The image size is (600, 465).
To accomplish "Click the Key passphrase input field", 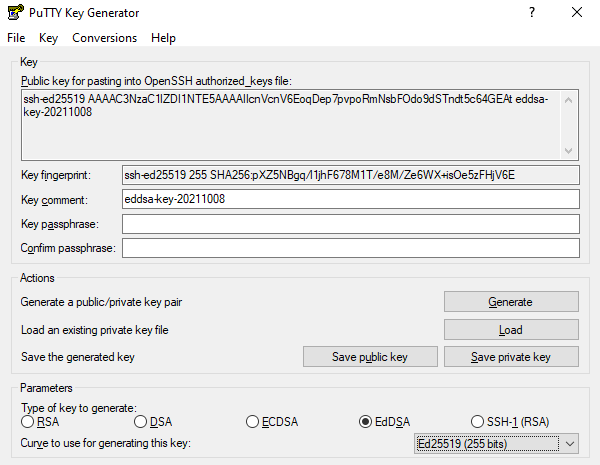I will 350,224.
